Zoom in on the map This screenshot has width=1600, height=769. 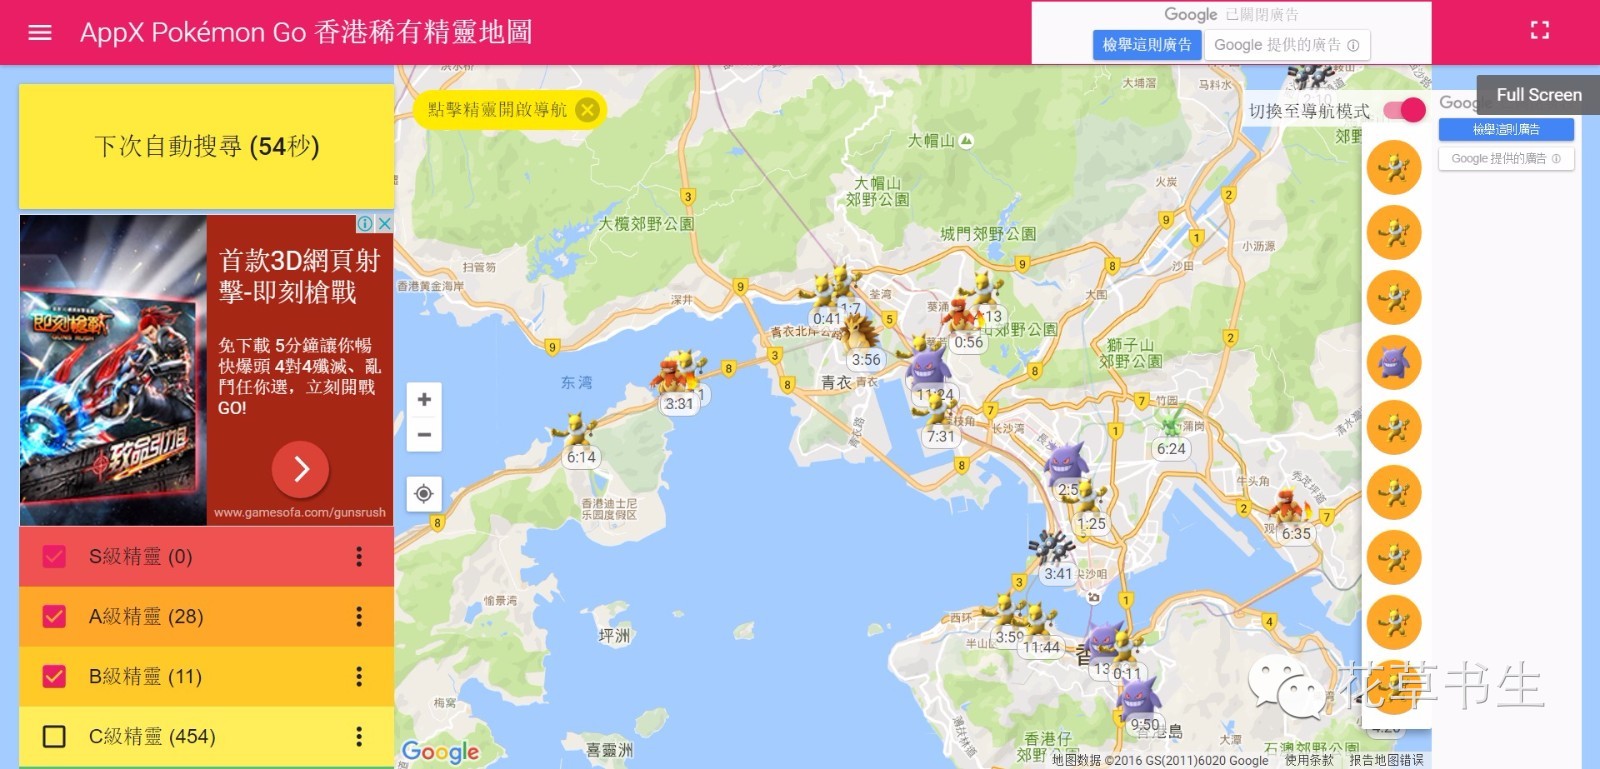click(x=424, y=399)
